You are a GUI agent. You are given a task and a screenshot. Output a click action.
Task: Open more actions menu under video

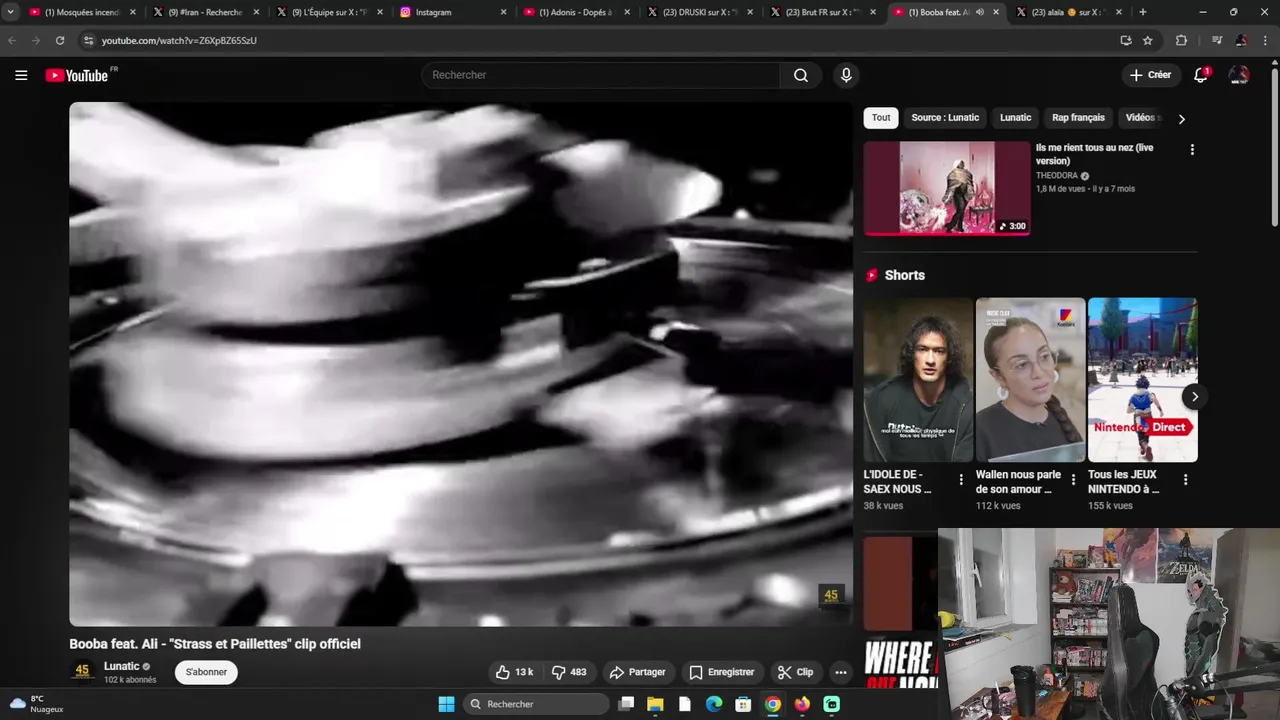pyautogui.click(x=841, y=672)
